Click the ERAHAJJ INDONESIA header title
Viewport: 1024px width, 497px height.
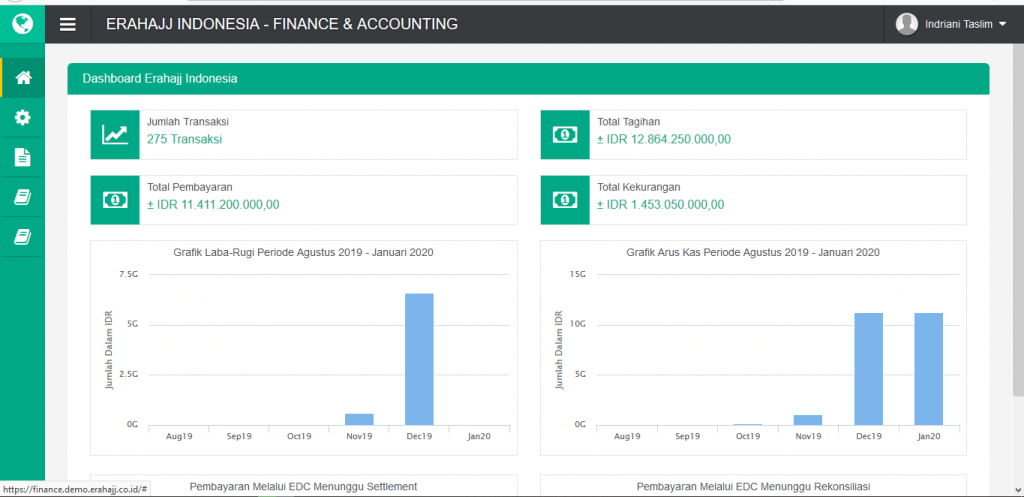(282, 24)
